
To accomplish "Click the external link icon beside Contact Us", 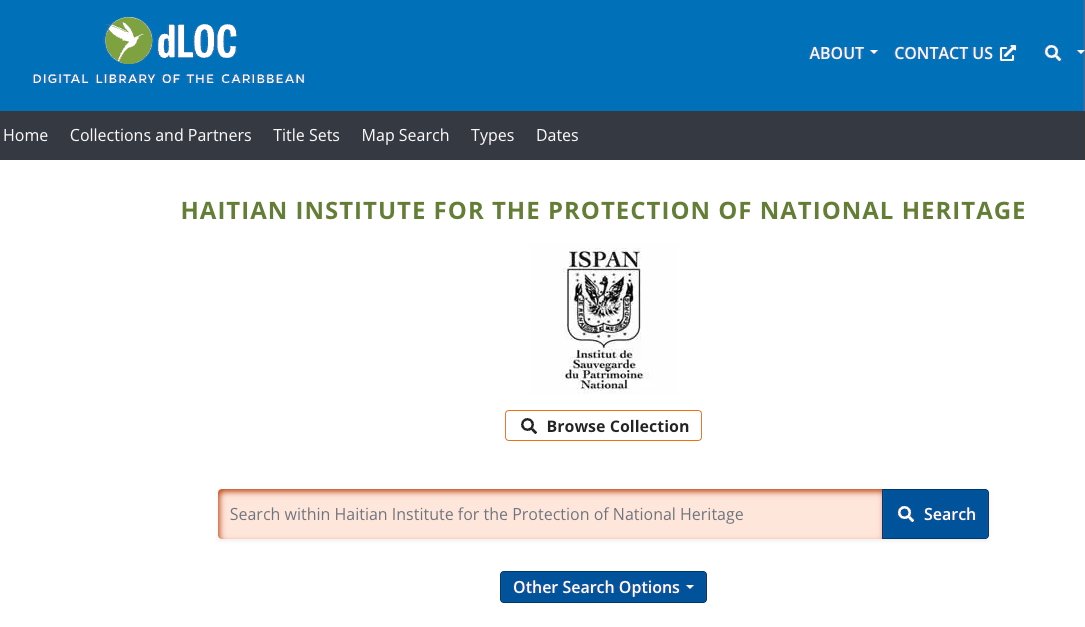I will [1008, 54].
